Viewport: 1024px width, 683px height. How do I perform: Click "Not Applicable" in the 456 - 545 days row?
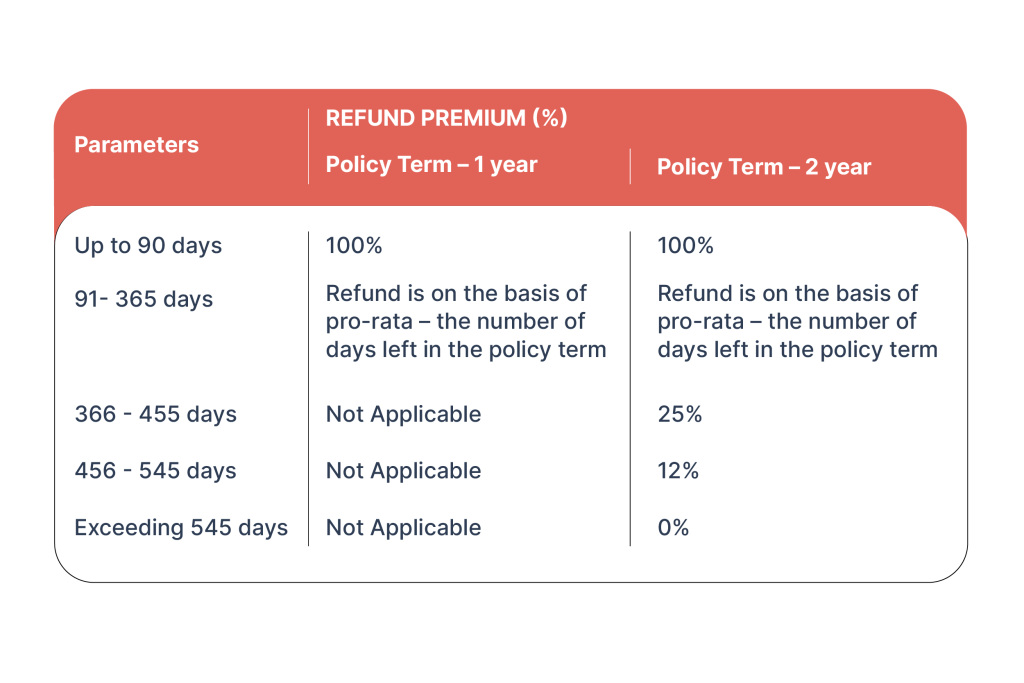point(403,471)
